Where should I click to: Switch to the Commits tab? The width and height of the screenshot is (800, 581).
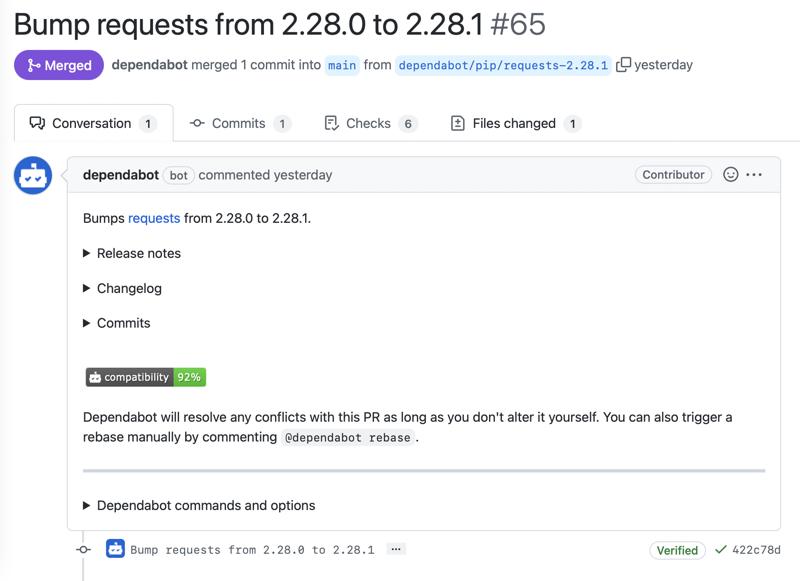[x=240, y=123]
